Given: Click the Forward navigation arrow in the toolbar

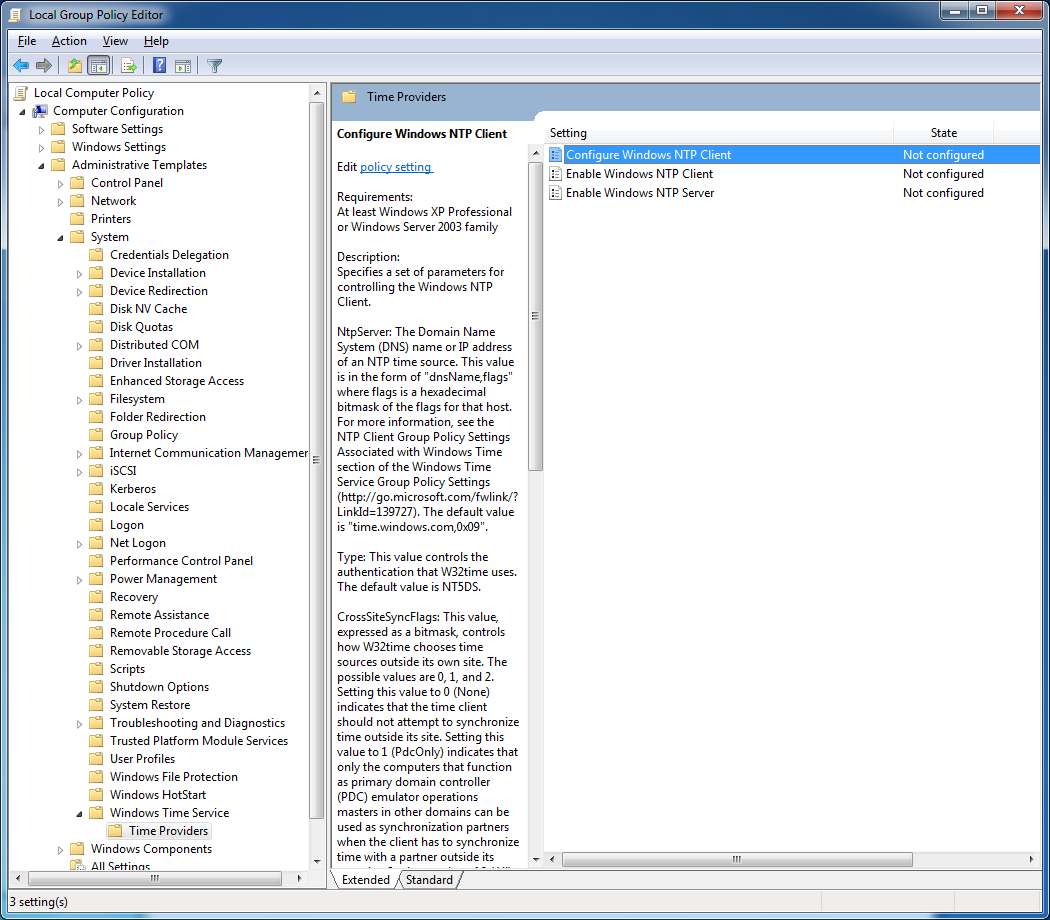Looking at the screenshot, I should [43, 65].
